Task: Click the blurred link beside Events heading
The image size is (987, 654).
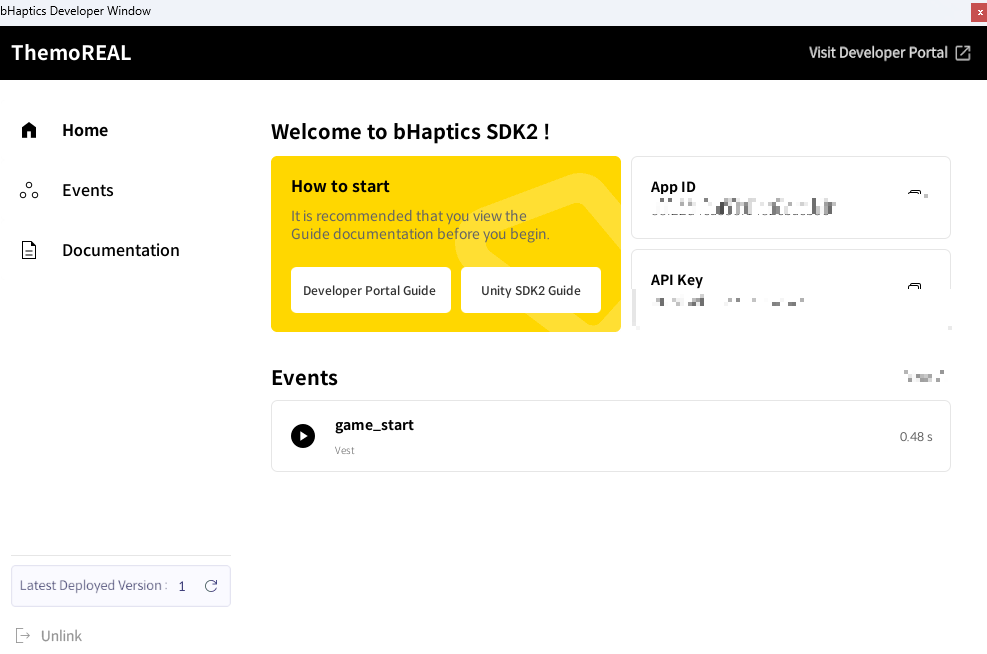Action: (x=924, y=377)
